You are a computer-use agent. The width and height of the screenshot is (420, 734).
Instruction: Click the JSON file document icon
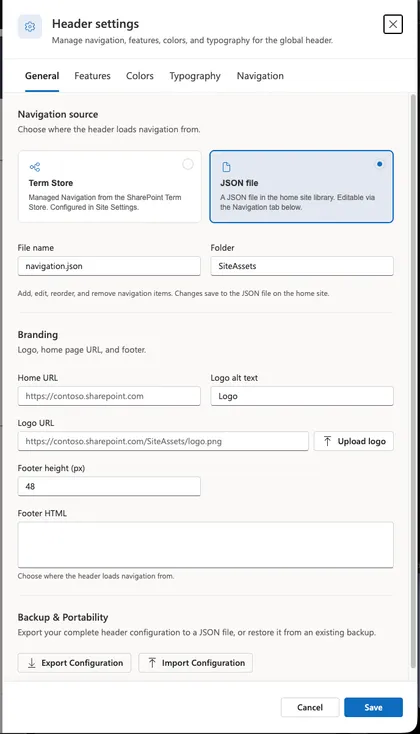click(x=226, y=167)
